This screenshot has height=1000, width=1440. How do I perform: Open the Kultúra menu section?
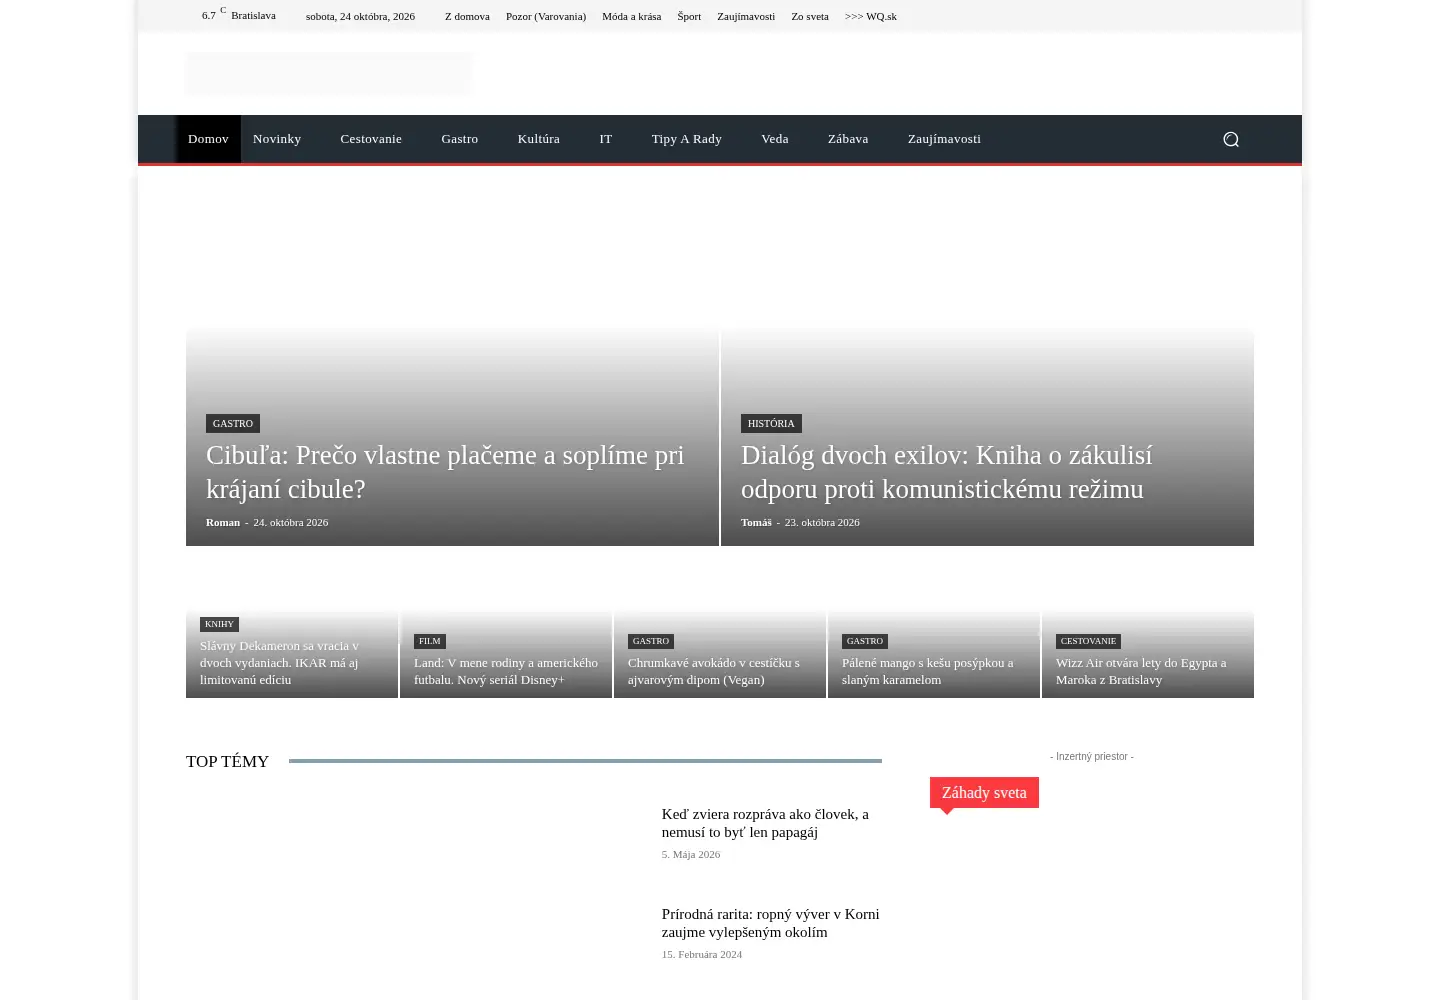tap(539, 139)
